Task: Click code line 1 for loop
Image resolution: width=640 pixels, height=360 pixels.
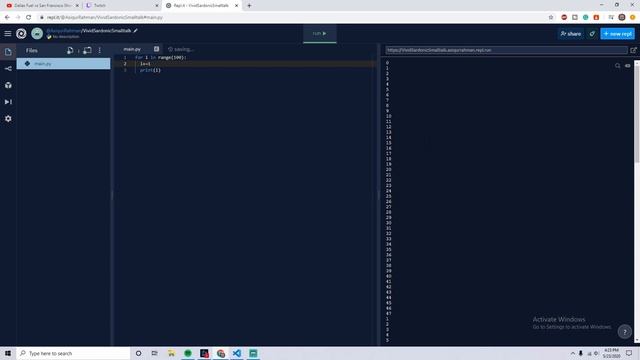Action: 160,58
